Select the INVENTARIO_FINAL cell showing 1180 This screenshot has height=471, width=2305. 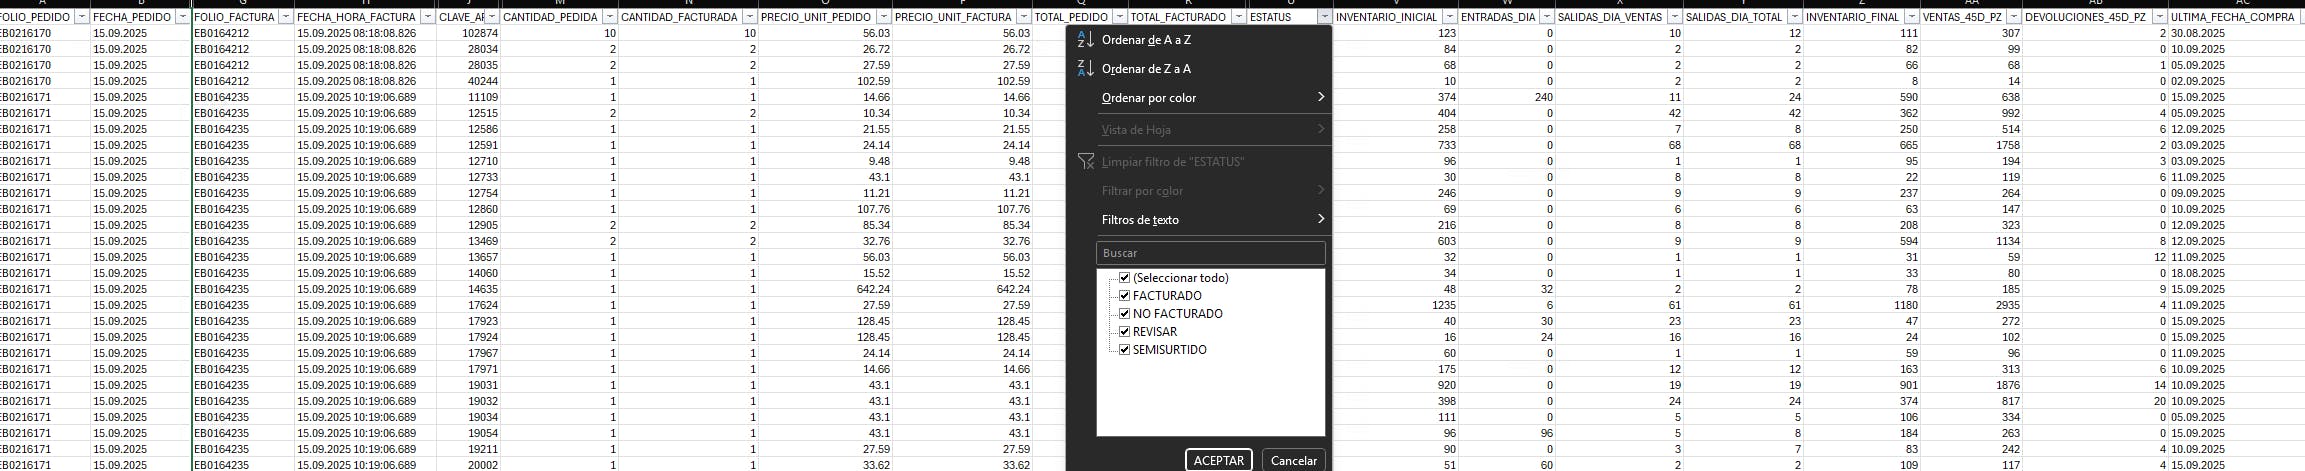coord(1862,305)
